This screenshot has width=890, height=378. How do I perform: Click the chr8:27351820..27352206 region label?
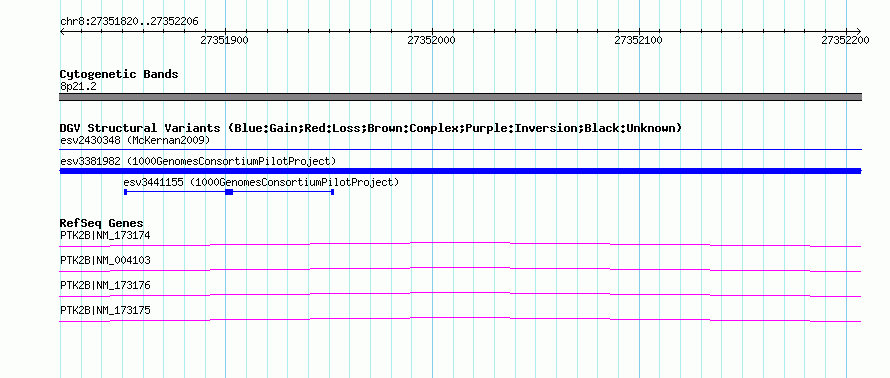[129, 21]
